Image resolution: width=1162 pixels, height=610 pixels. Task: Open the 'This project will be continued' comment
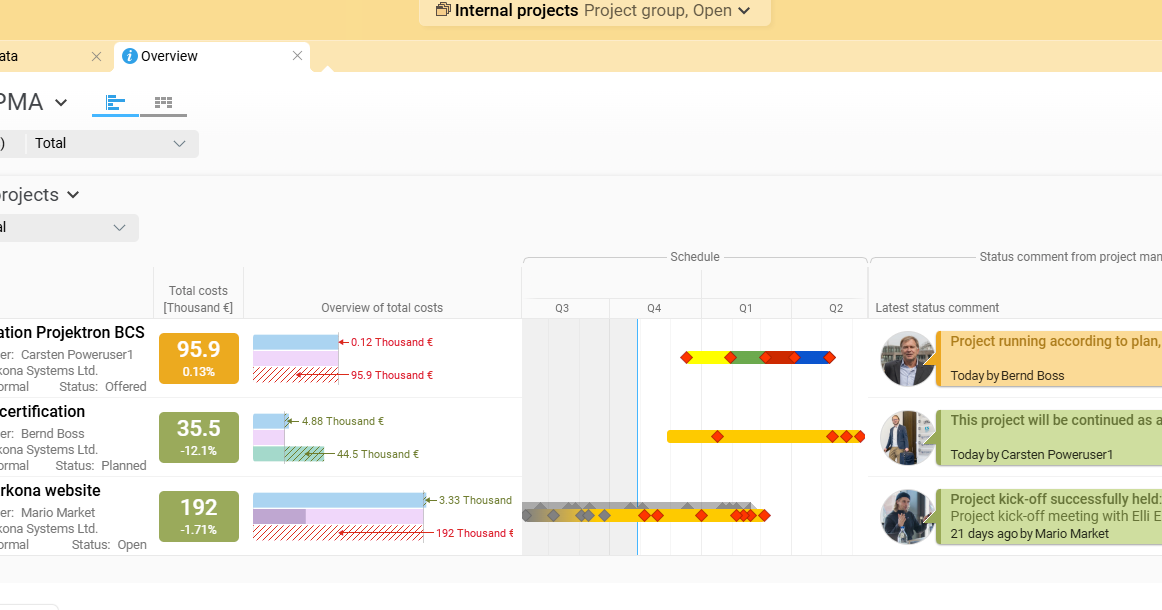coord(1049,437)
